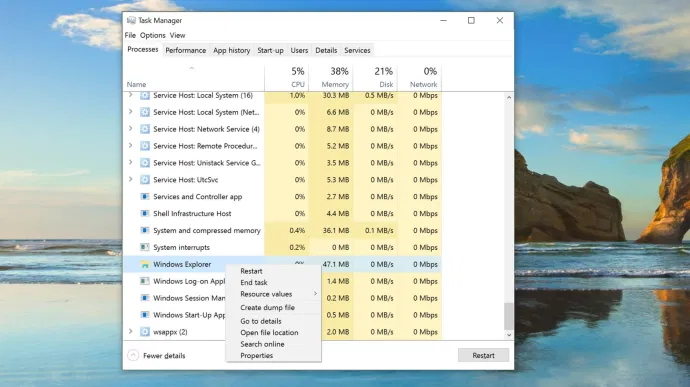Click the scrollbar down arrow

click(x=509, y=335)
